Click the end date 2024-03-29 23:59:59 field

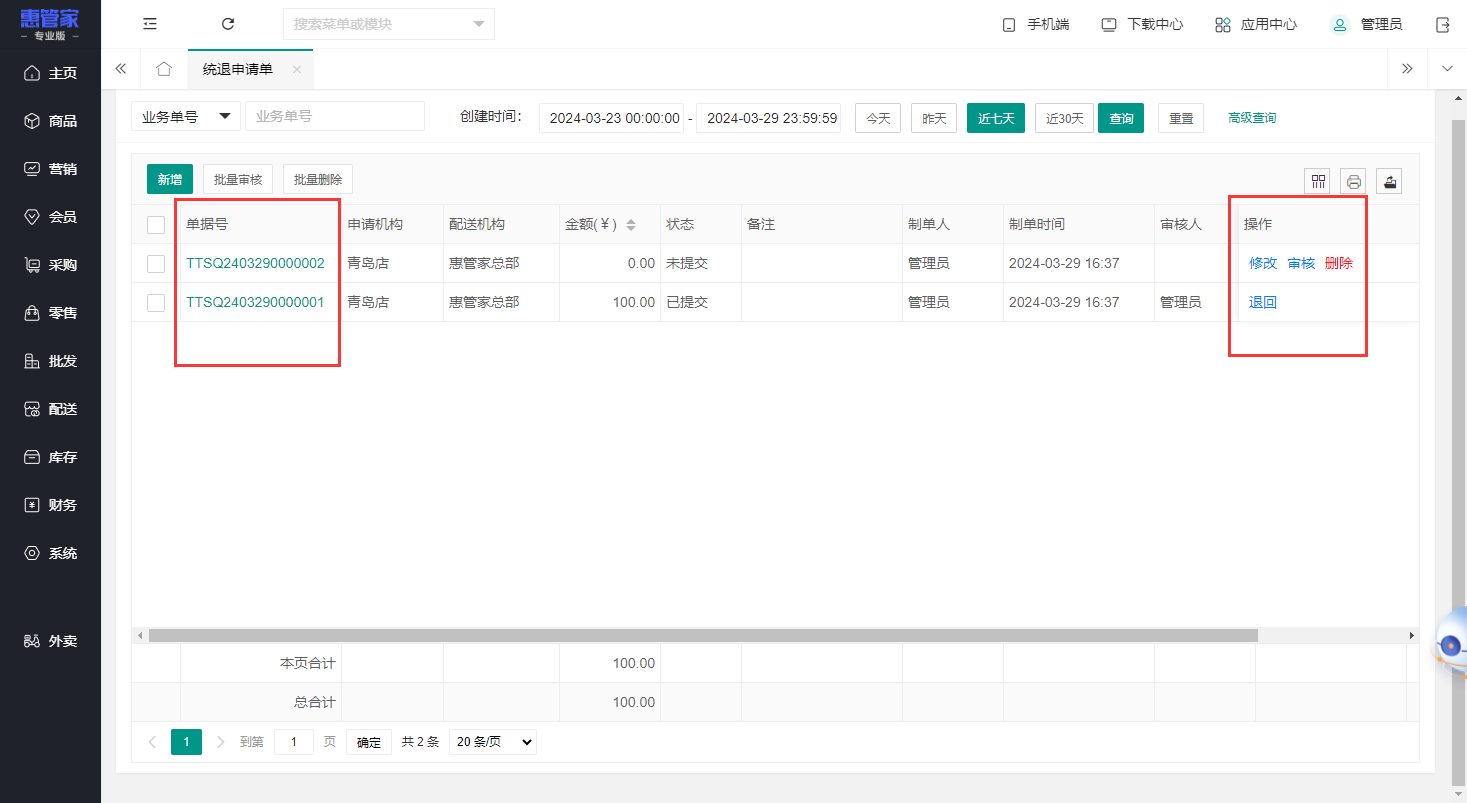click(768, 118)
